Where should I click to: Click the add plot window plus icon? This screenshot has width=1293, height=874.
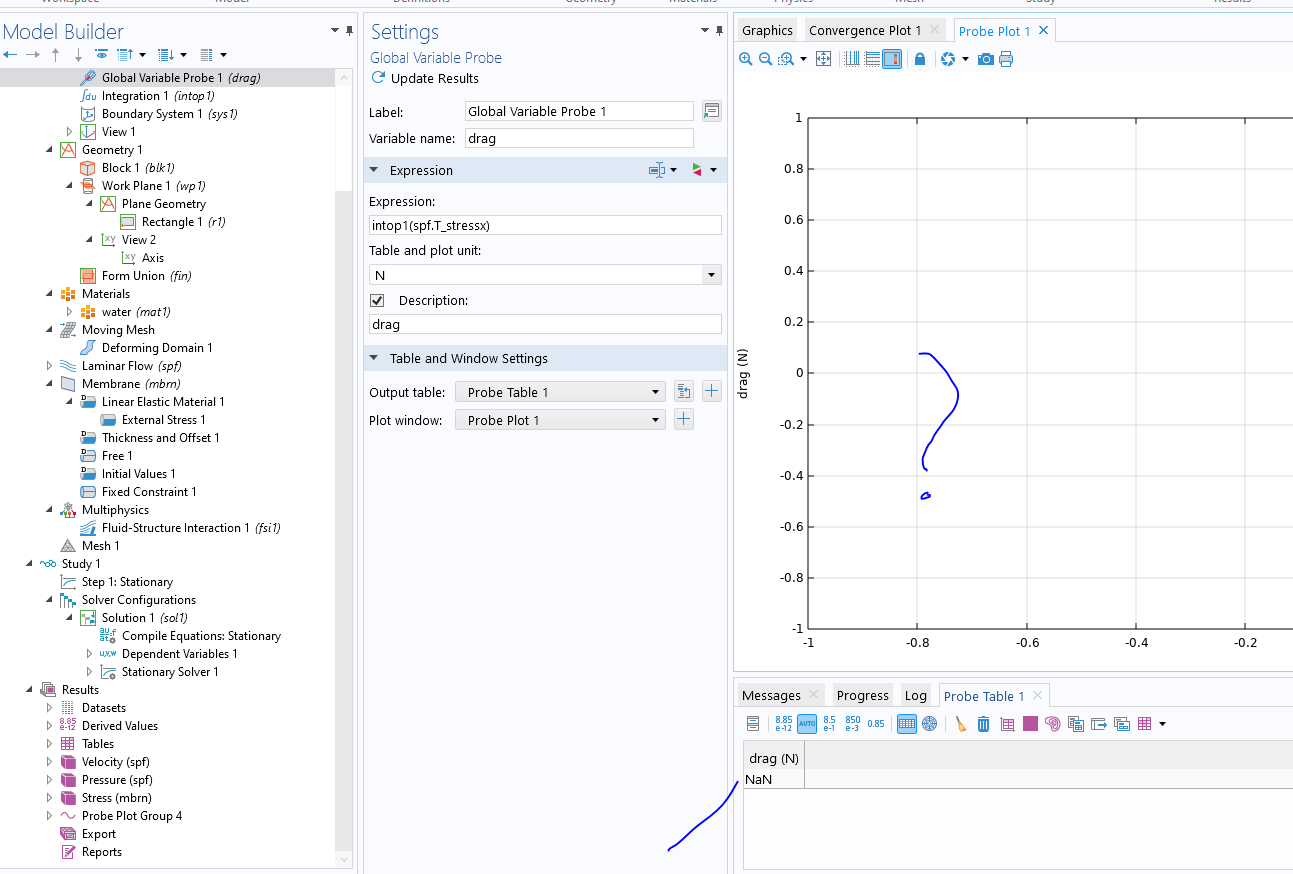(684, 420)
